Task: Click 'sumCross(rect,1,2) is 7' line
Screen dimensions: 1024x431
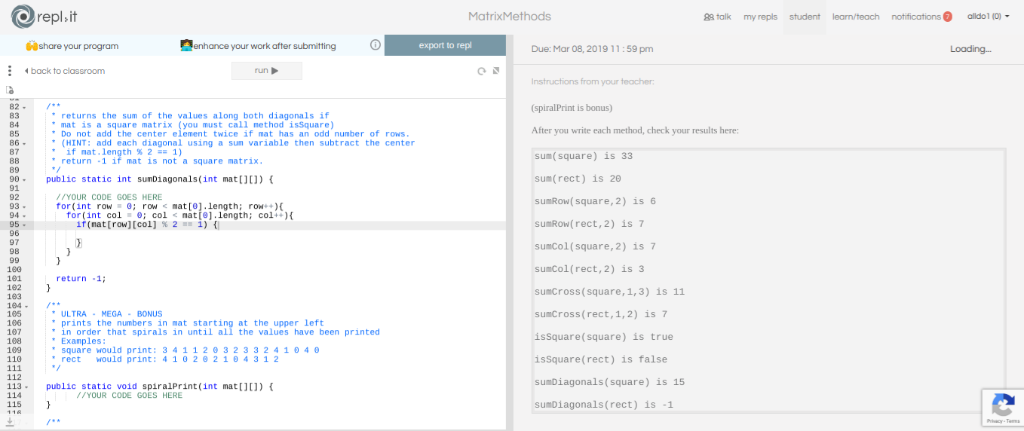Action: [601, 314]
